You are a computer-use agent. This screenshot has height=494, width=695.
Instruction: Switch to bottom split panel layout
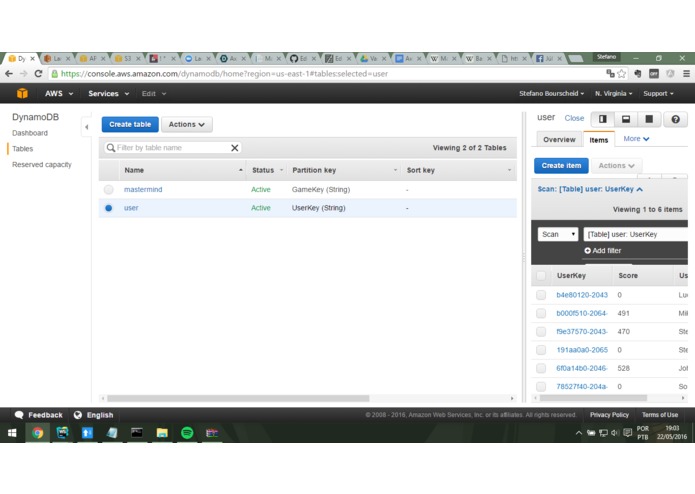(x=626, y=119)
